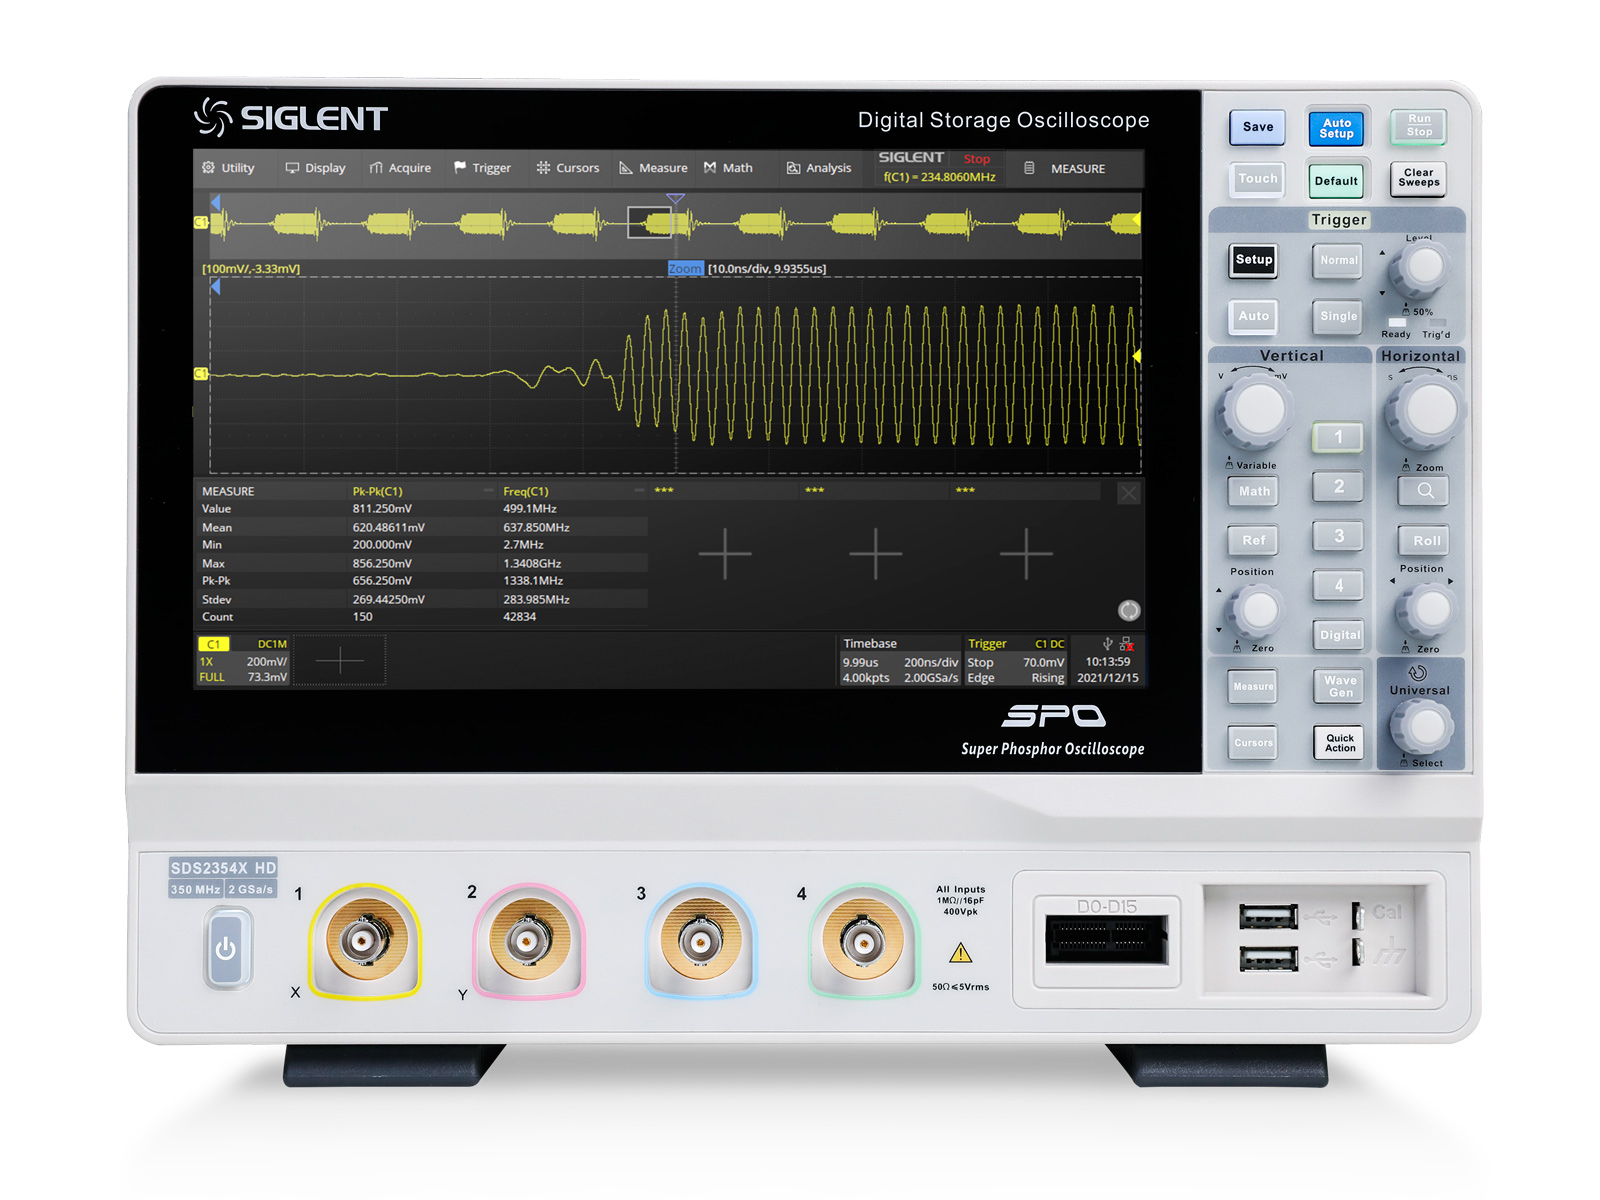Toggle the Run Stop button
The image size is (1600, 1200).
1419,126
